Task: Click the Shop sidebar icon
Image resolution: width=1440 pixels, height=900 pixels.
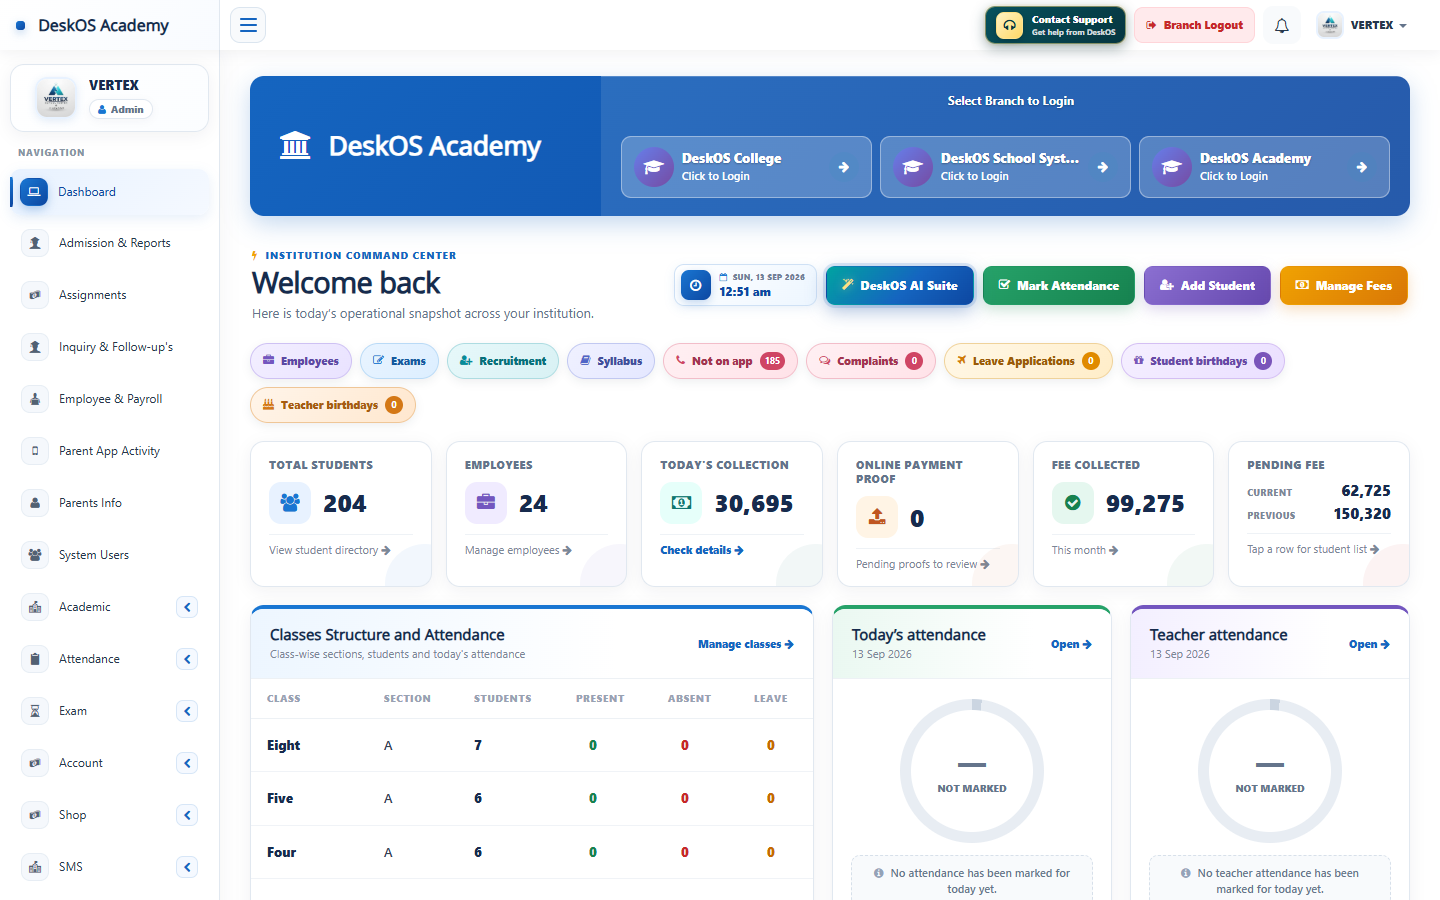Action: pos(35,815)
